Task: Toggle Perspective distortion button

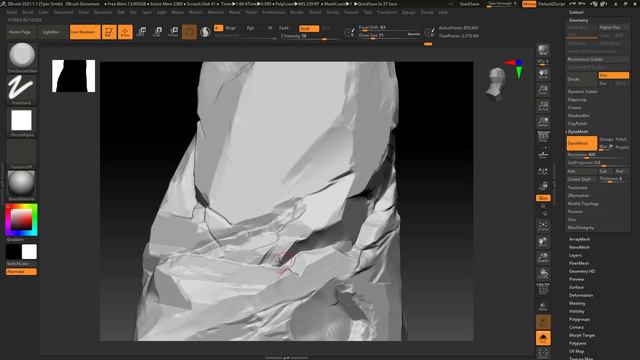Action: [543, 138]
